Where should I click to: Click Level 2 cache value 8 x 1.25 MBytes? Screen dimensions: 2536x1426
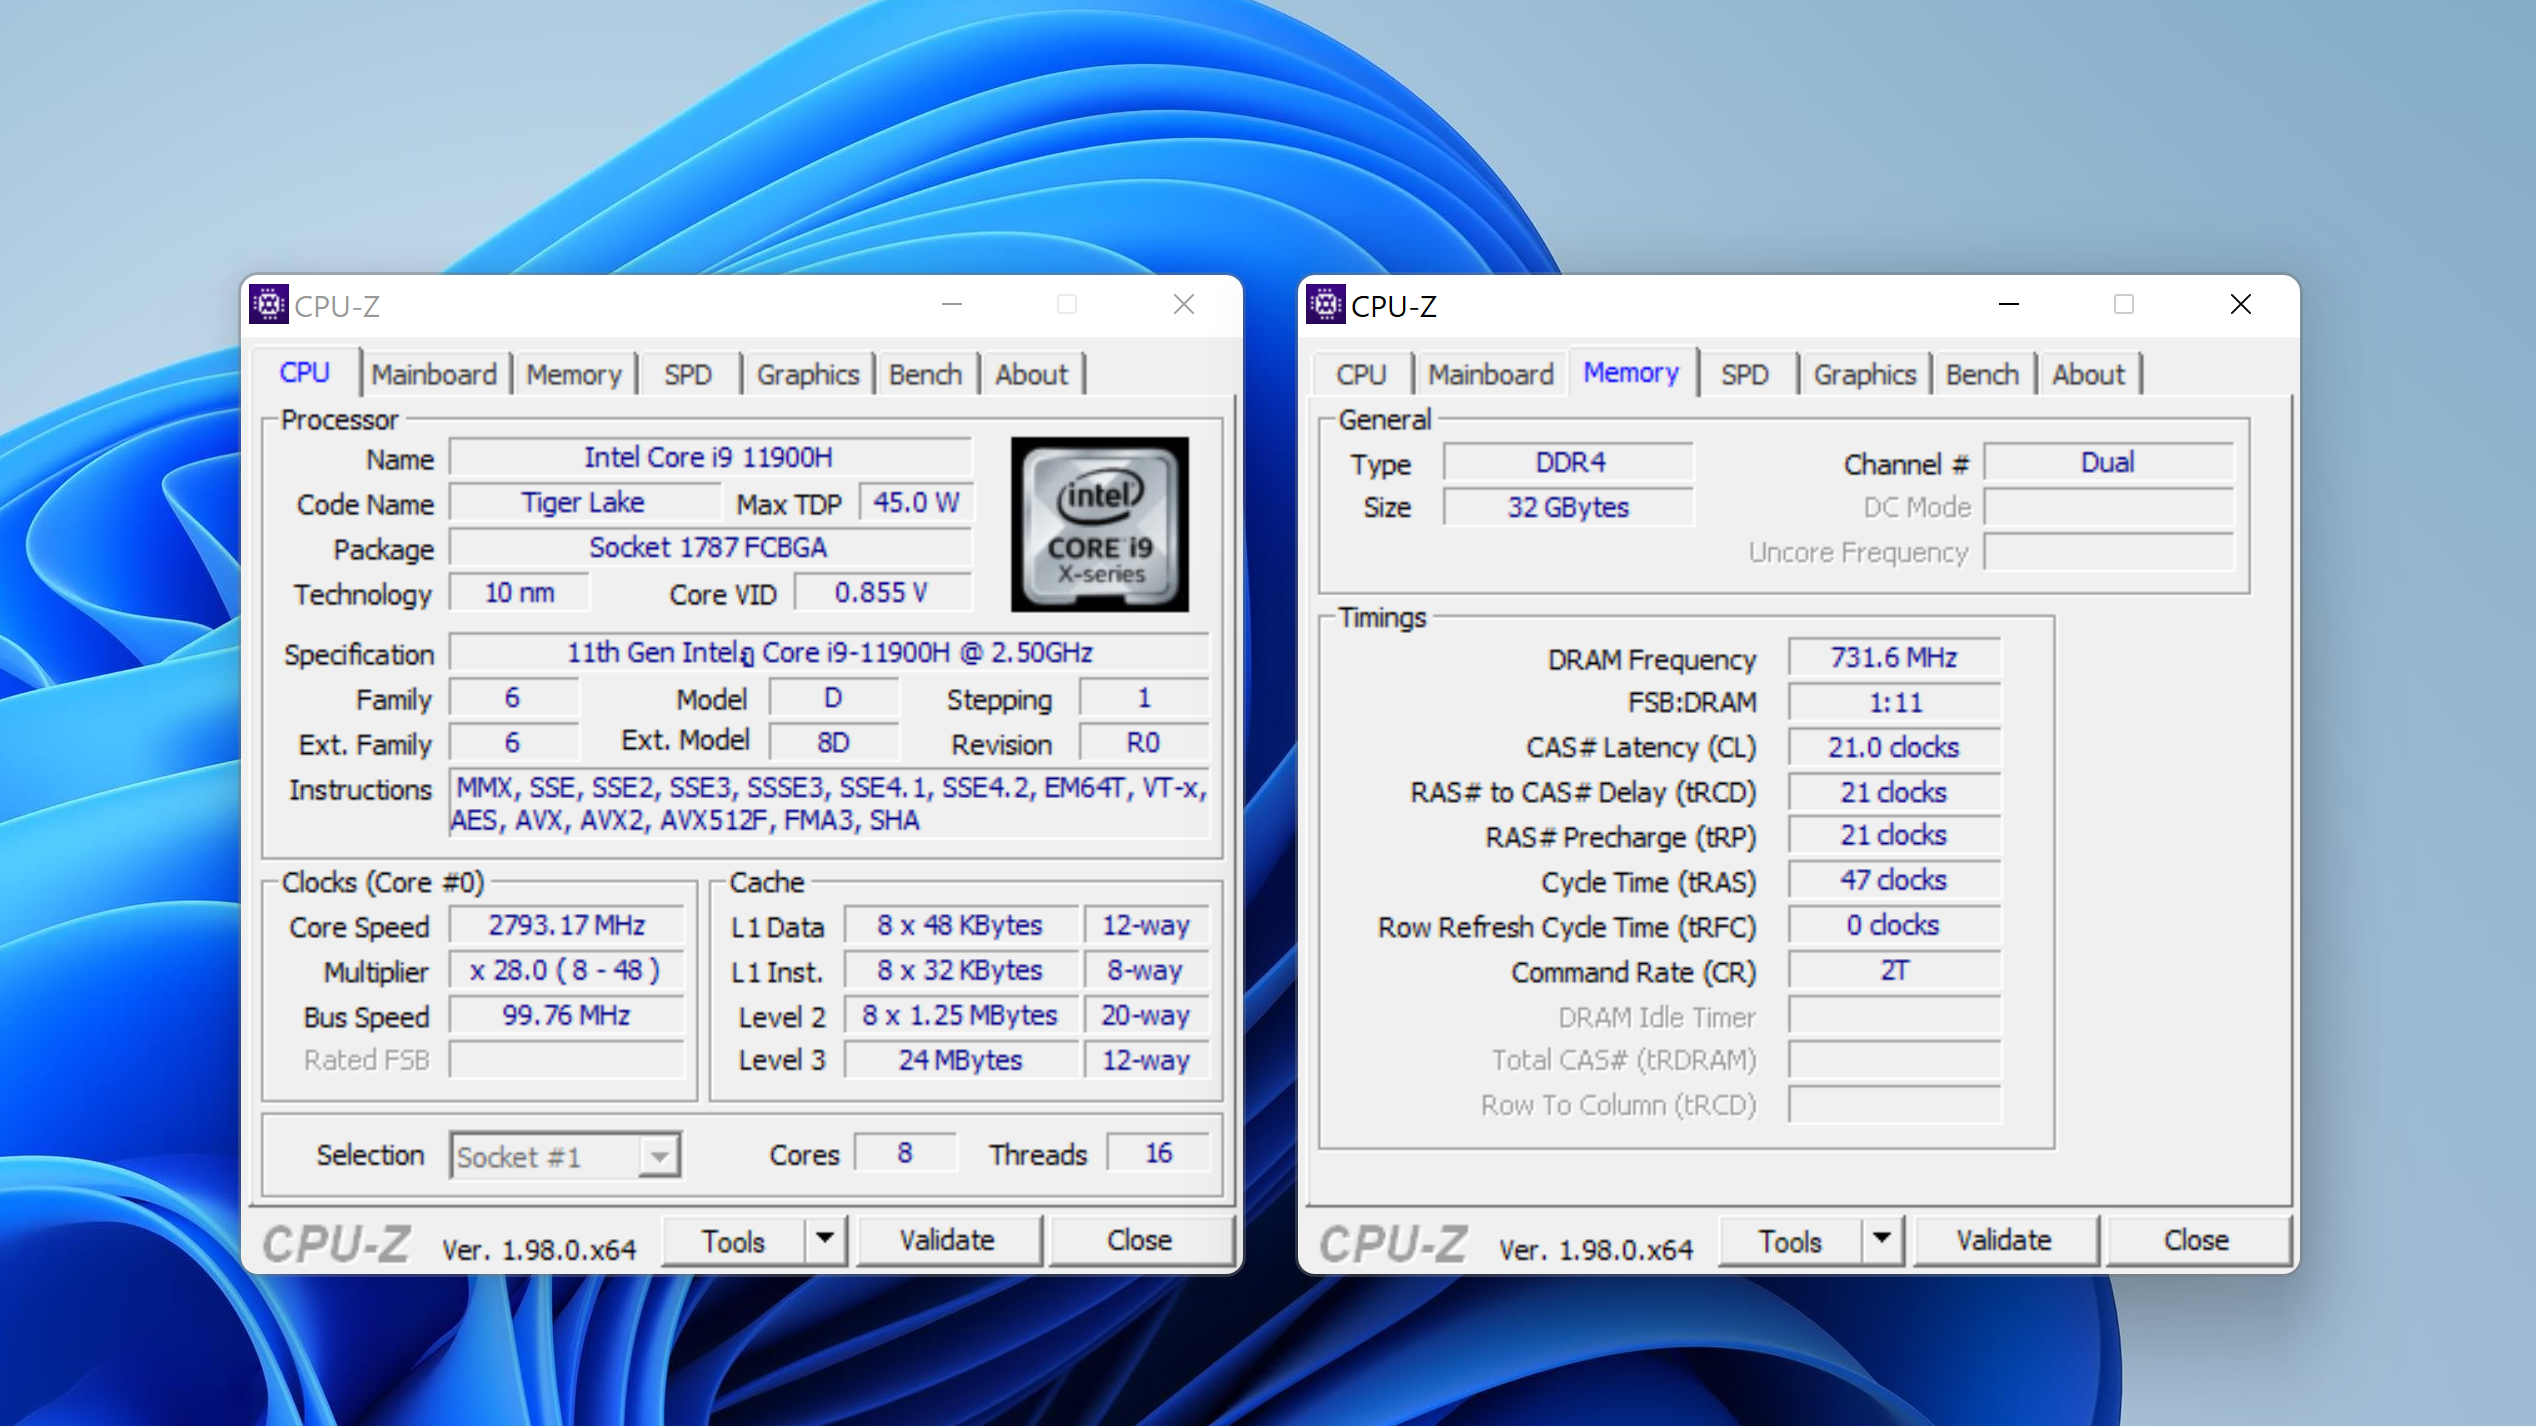coord(961,1015)
